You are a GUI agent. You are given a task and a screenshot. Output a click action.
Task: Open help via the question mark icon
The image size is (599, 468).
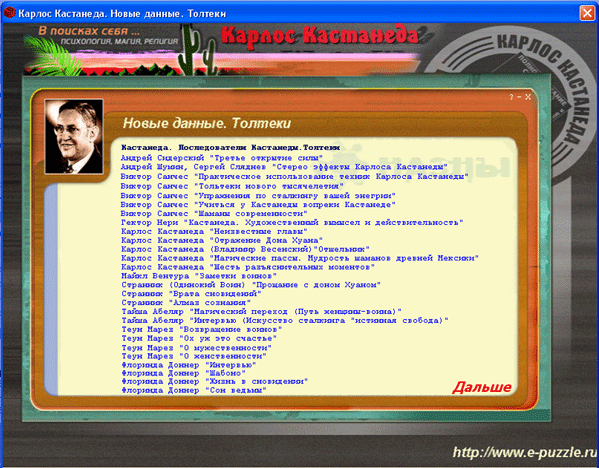[x=511, y=97]
